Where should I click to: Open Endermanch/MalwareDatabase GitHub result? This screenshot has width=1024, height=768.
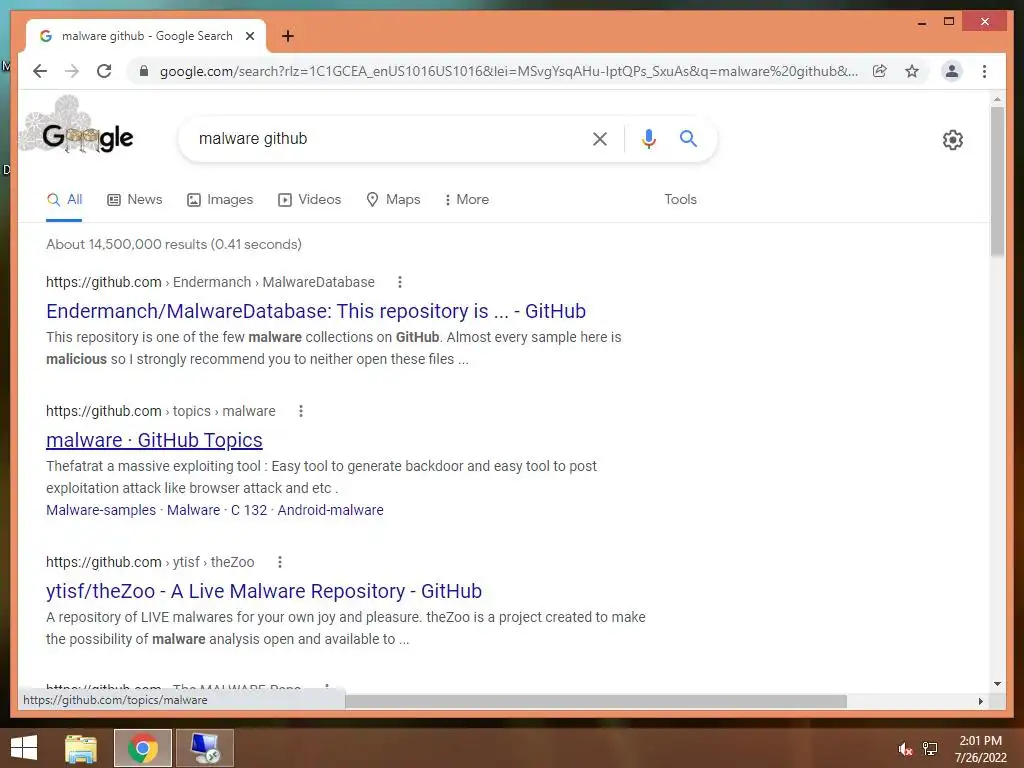click(x=316, y=311)
